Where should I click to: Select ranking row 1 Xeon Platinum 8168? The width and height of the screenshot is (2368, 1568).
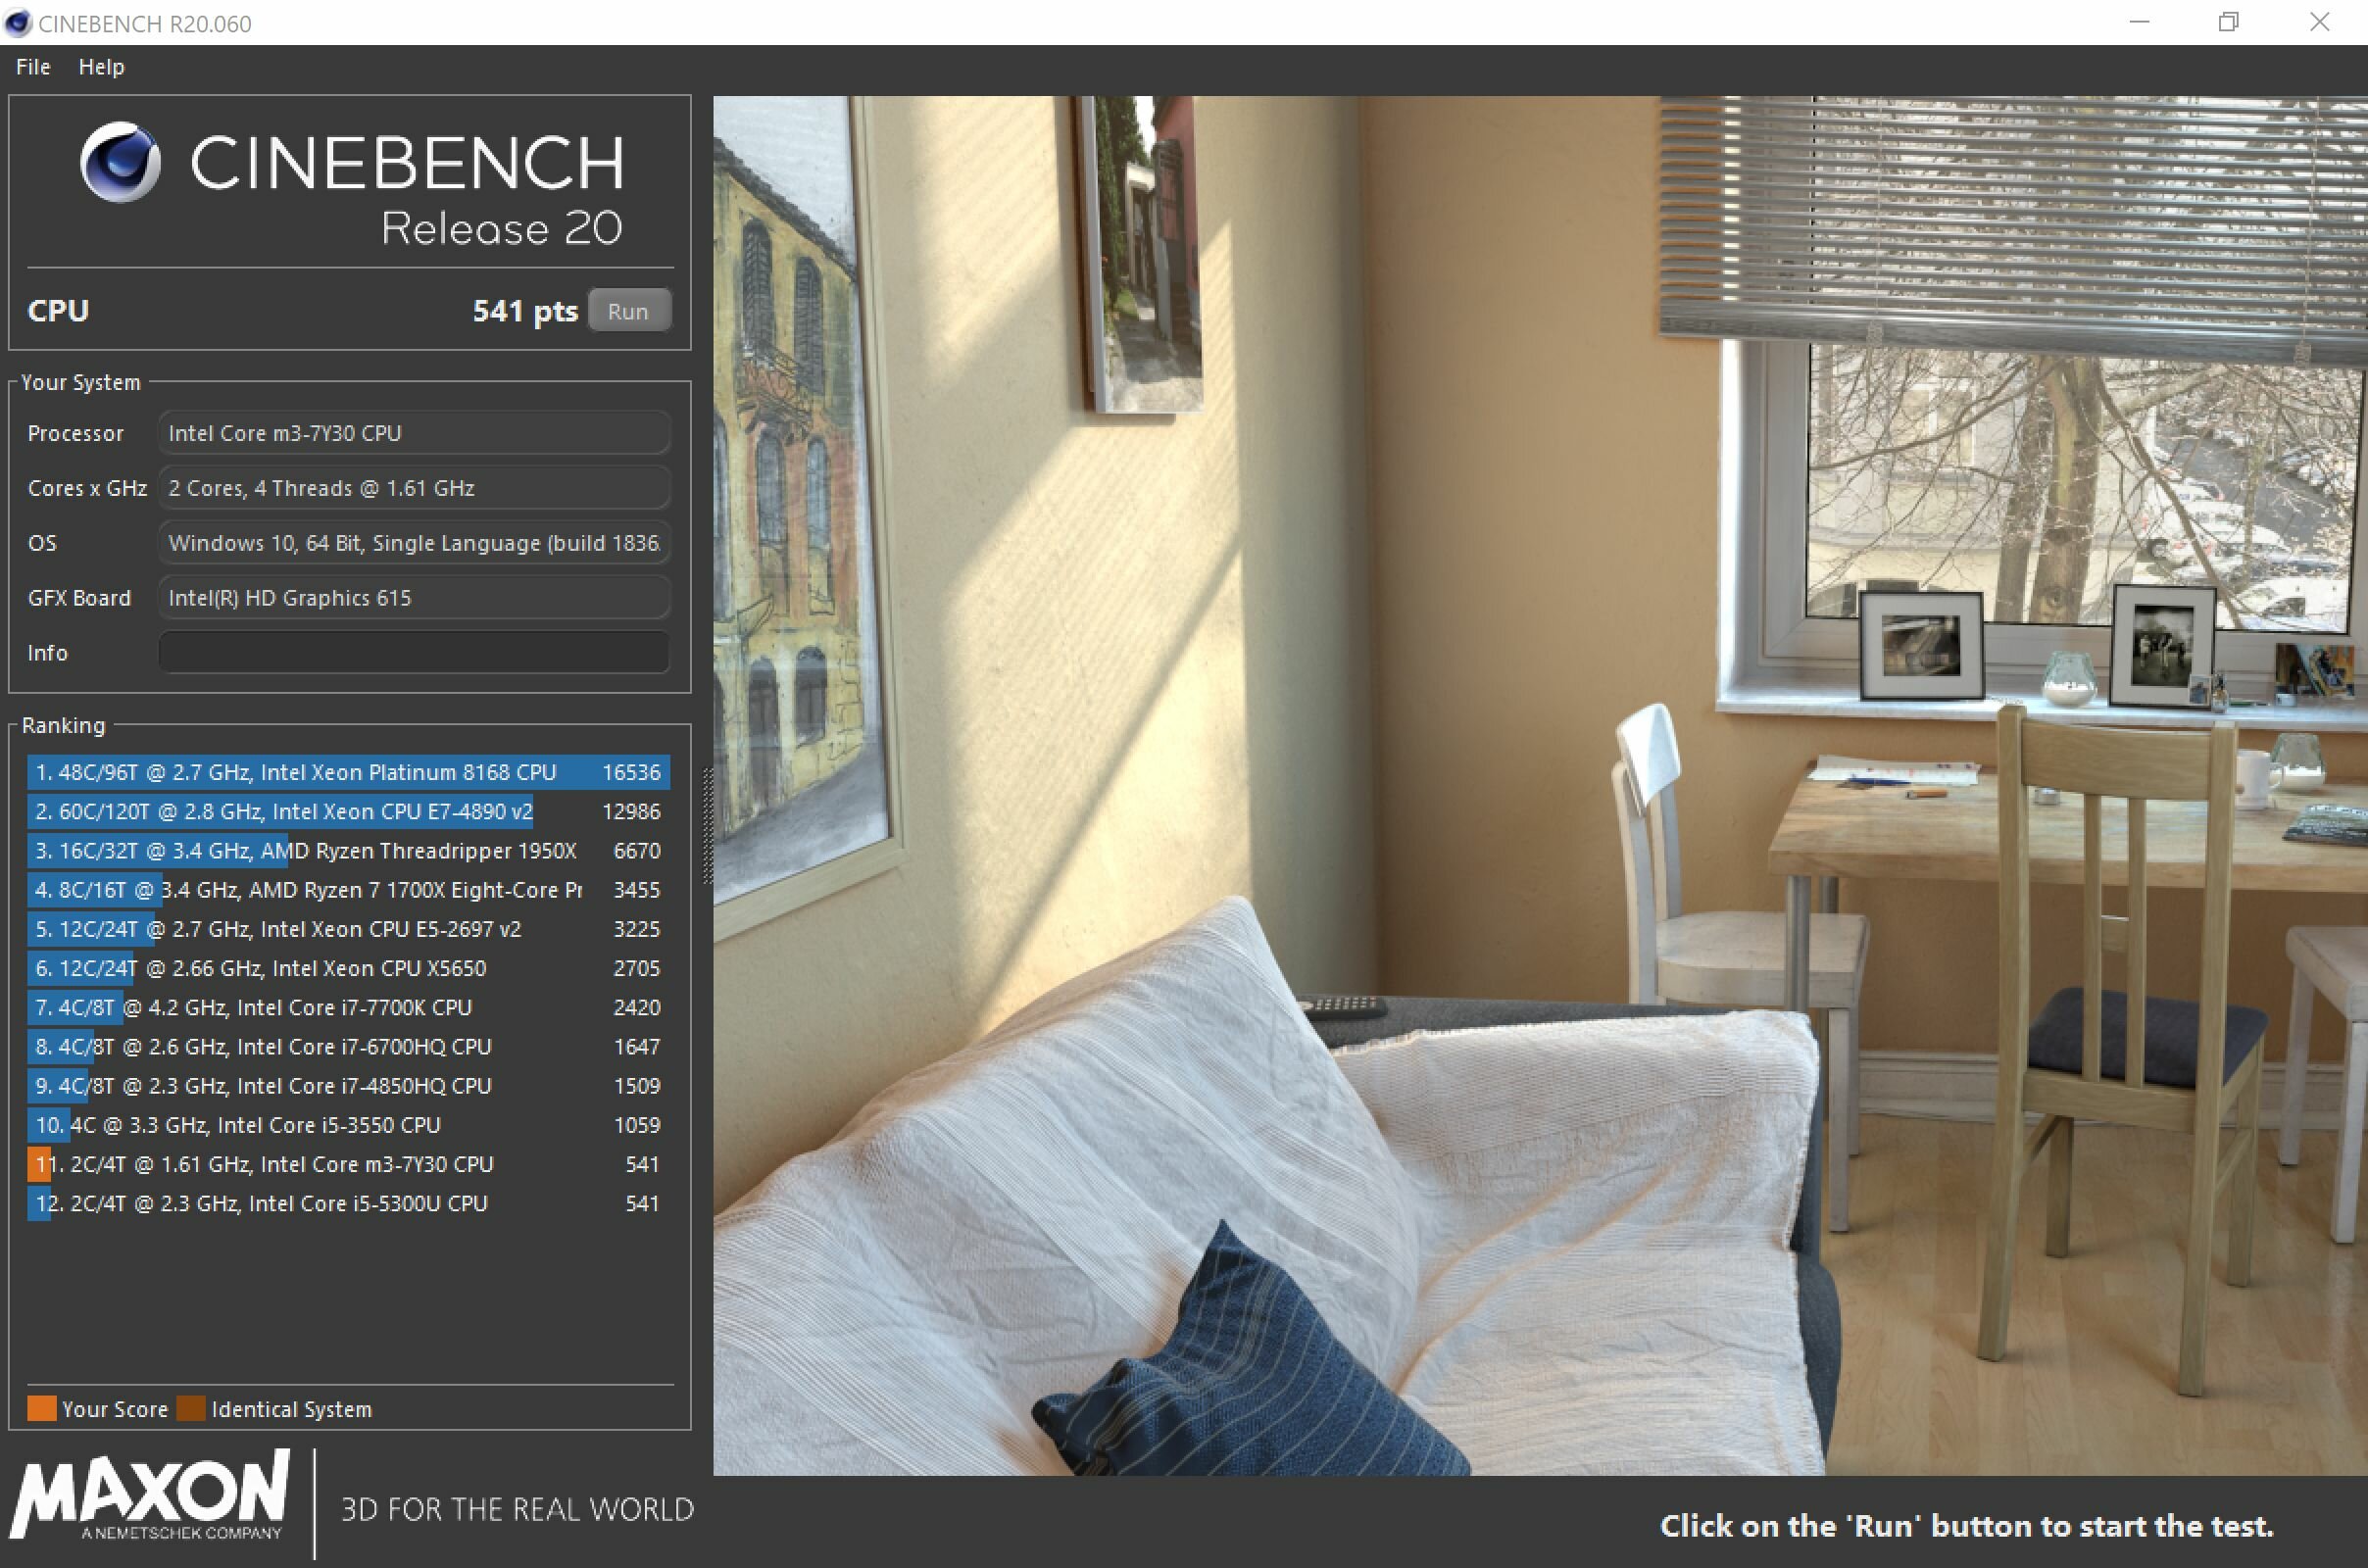(x=348, y=772)
